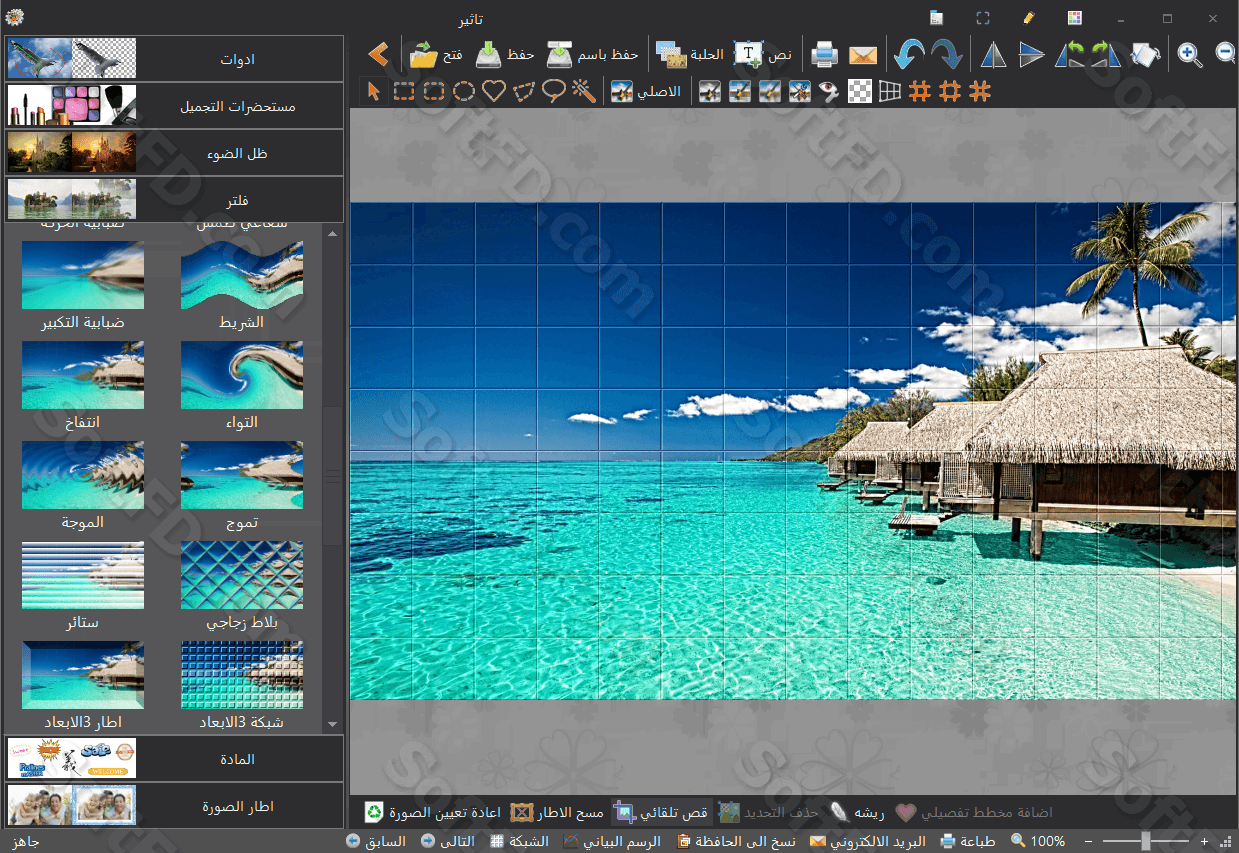Apply the بلاط زجاجي glass tile filter
The image size is (1239, 853).
click(242, 575)
